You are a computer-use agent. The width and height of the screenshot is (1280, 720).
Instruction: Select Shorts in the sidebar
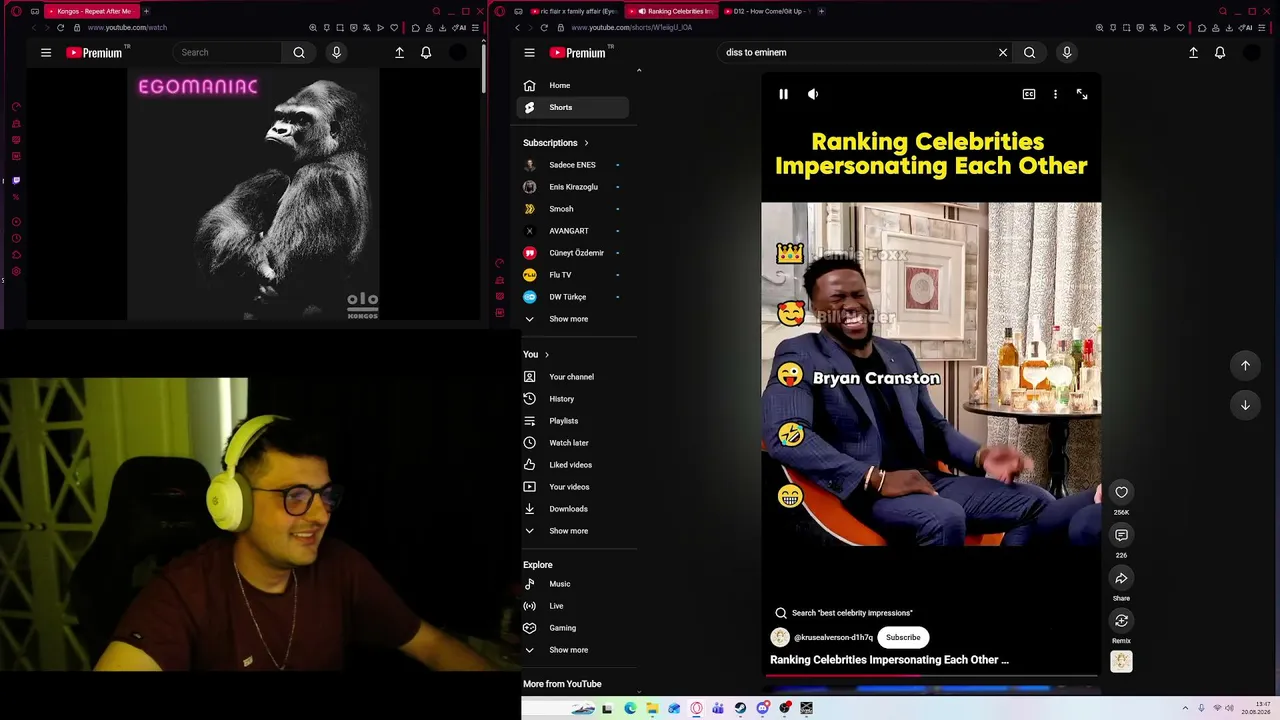[573, 107]
